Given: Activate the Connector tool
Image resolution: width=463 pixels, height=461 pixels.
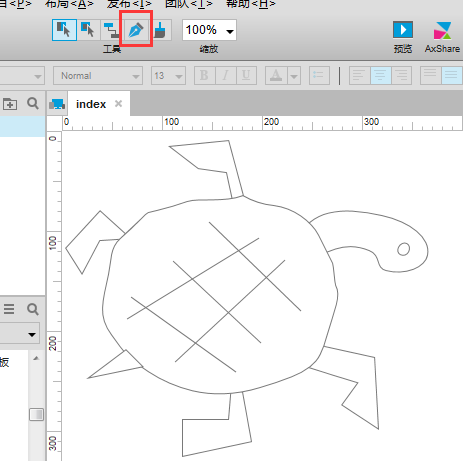Looking at the screenshot, I should click(112, 30).
